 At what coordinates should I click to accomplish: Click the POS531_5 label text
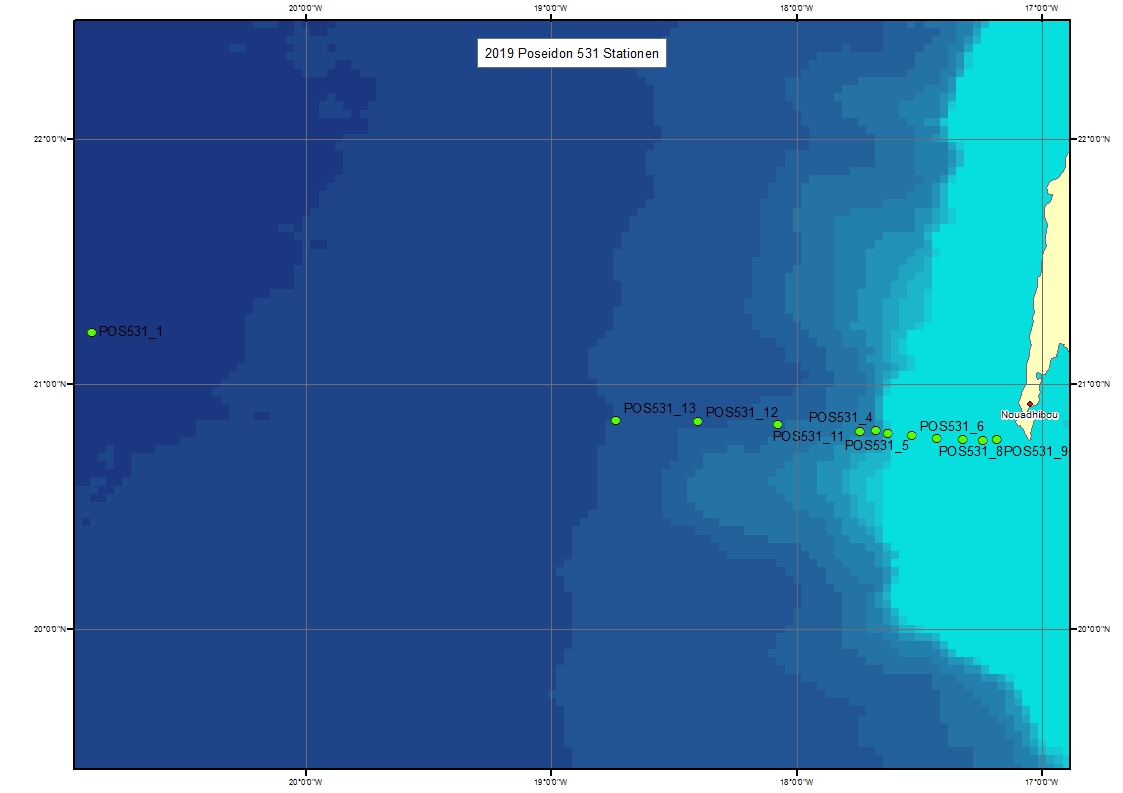(x=876, y=446)
